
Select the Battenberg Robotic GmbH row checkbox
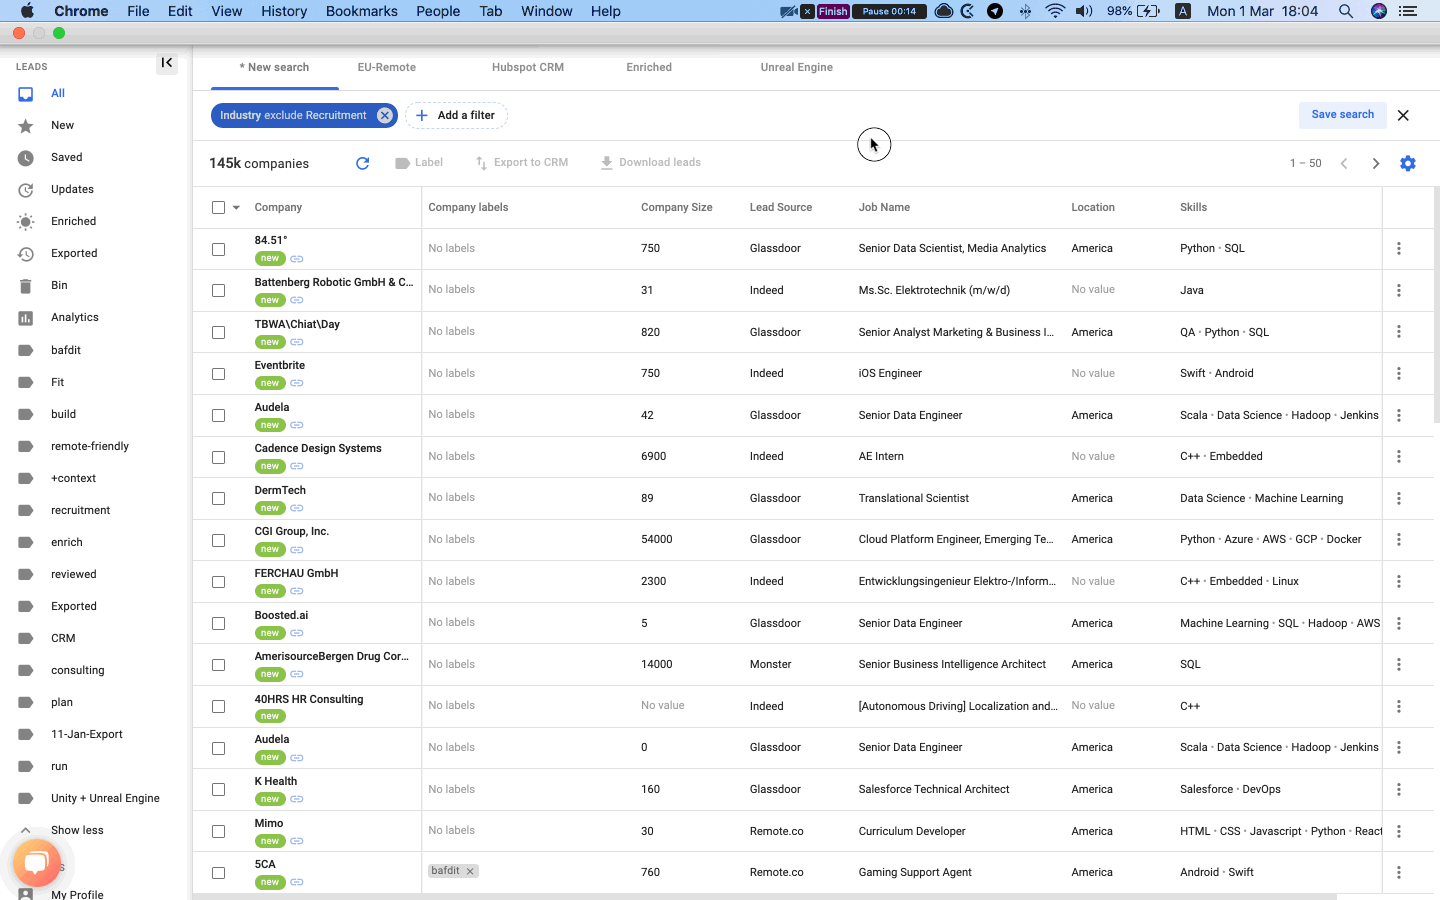coord(219,291)
